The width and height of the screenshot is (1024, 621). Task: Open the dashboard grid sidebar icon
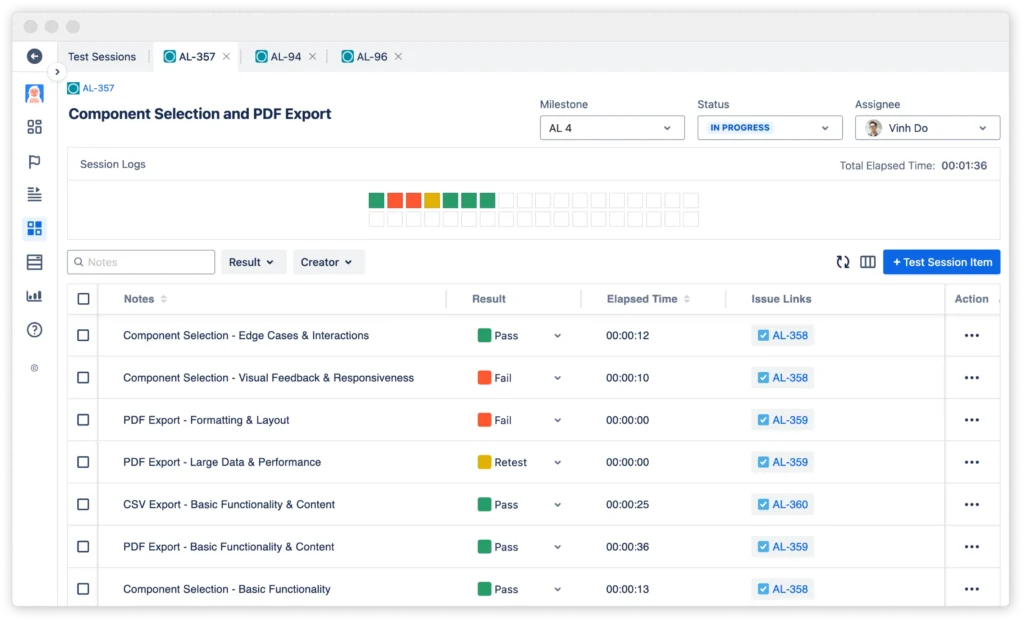coord(35,127)
